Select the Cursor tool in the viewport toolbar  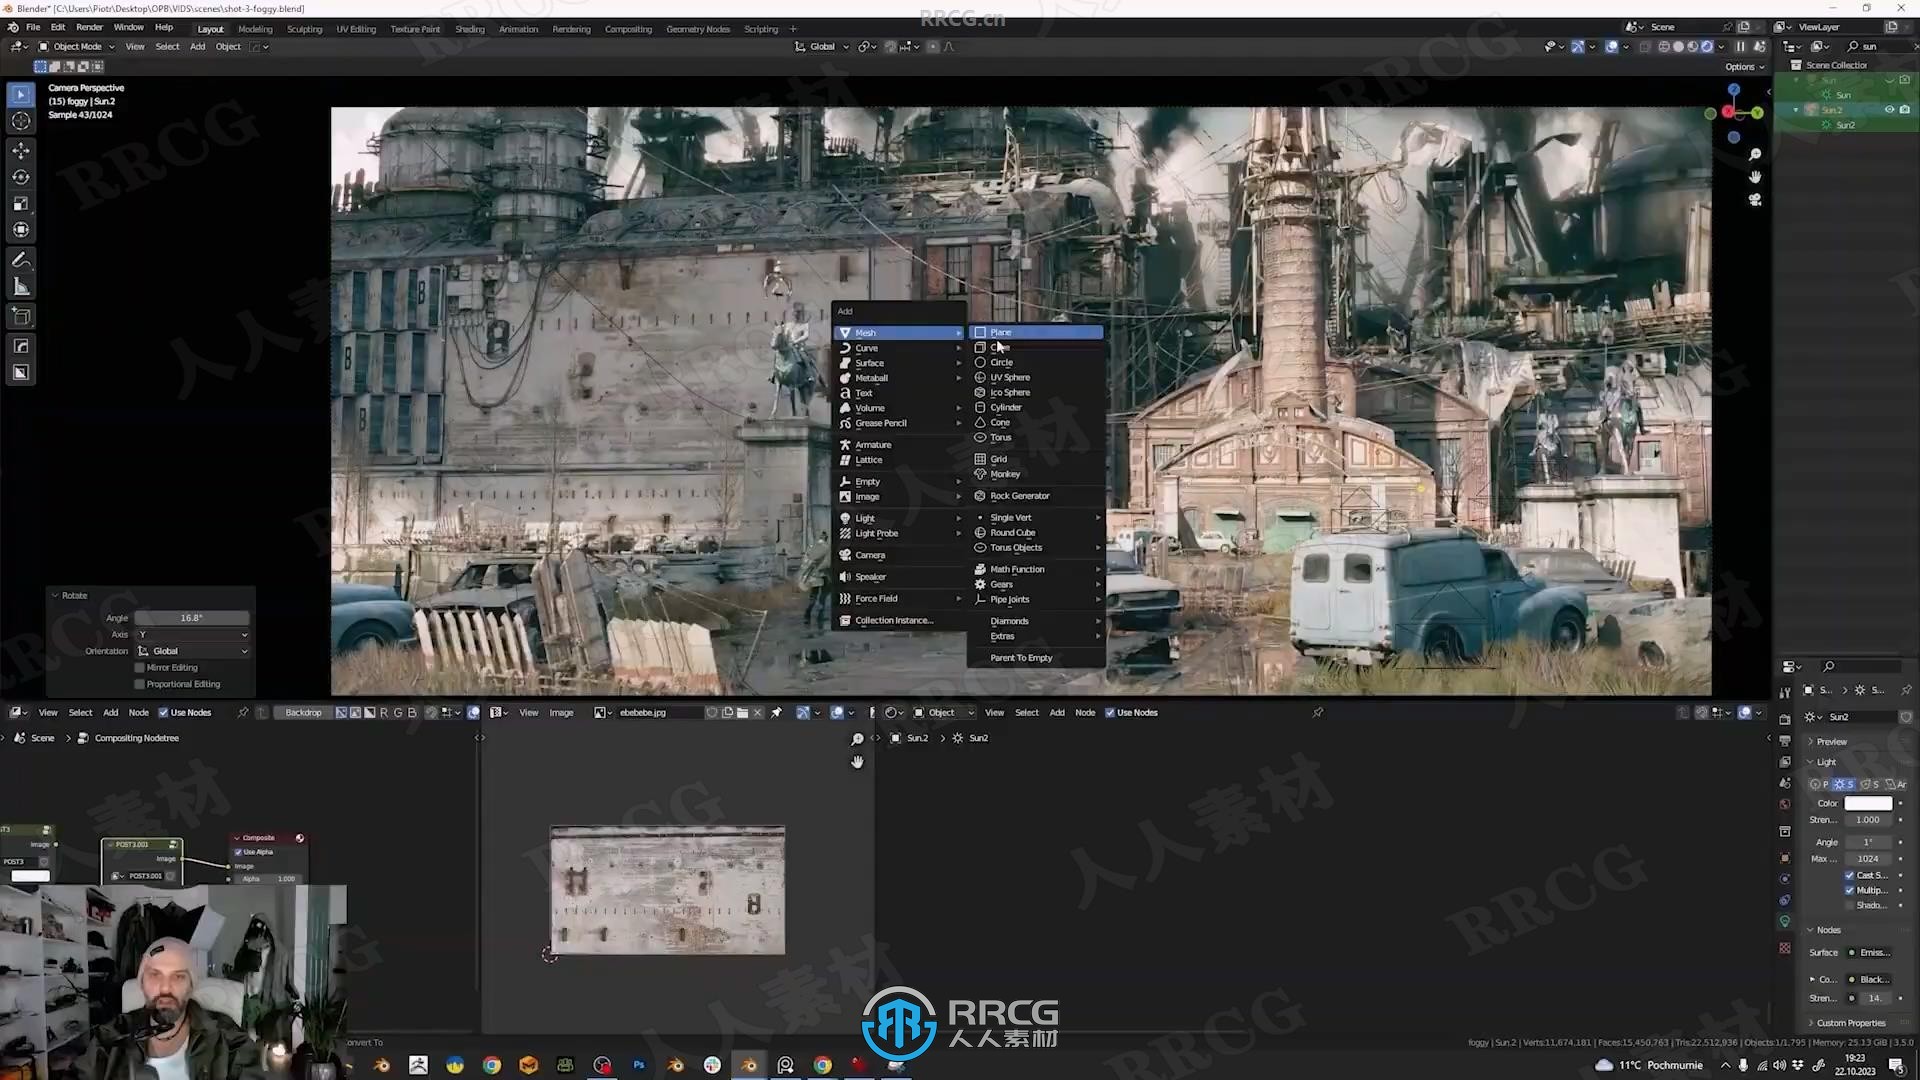(x=21, y=121)
